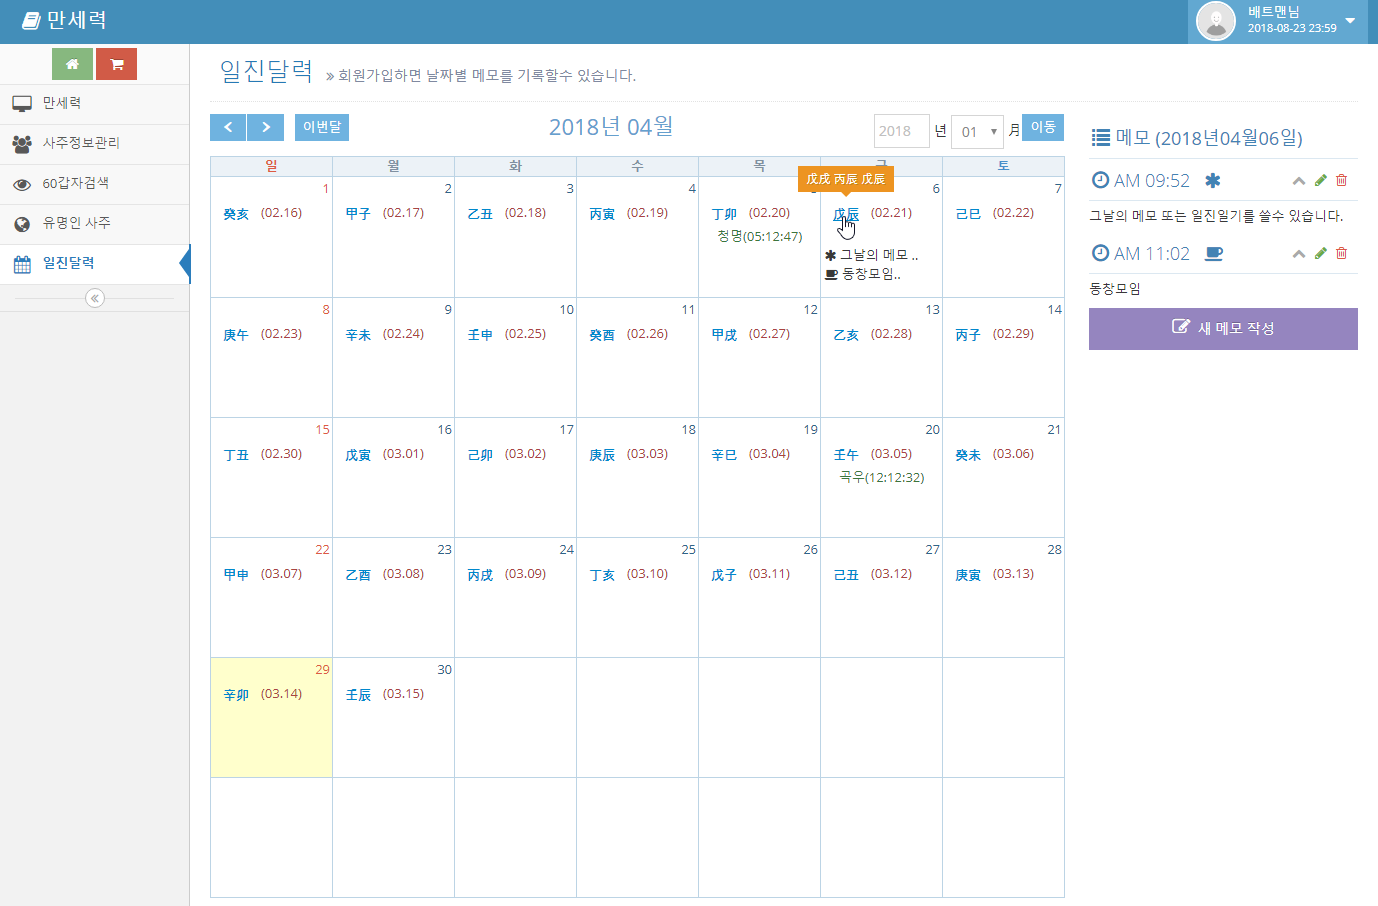
Task: Click the 이동 button
Action: tap(1043, 127)
